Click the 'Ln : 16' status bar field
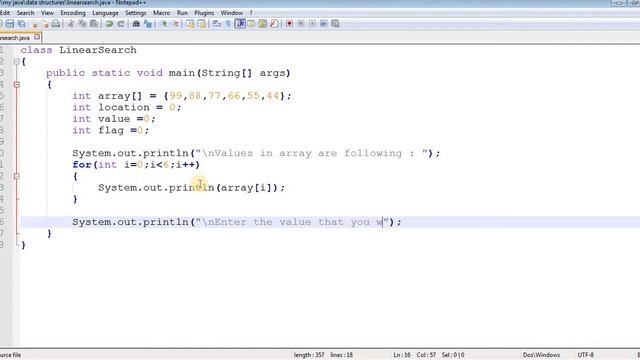The width and height of the screenshot is (640, 360). pos(402,355)
